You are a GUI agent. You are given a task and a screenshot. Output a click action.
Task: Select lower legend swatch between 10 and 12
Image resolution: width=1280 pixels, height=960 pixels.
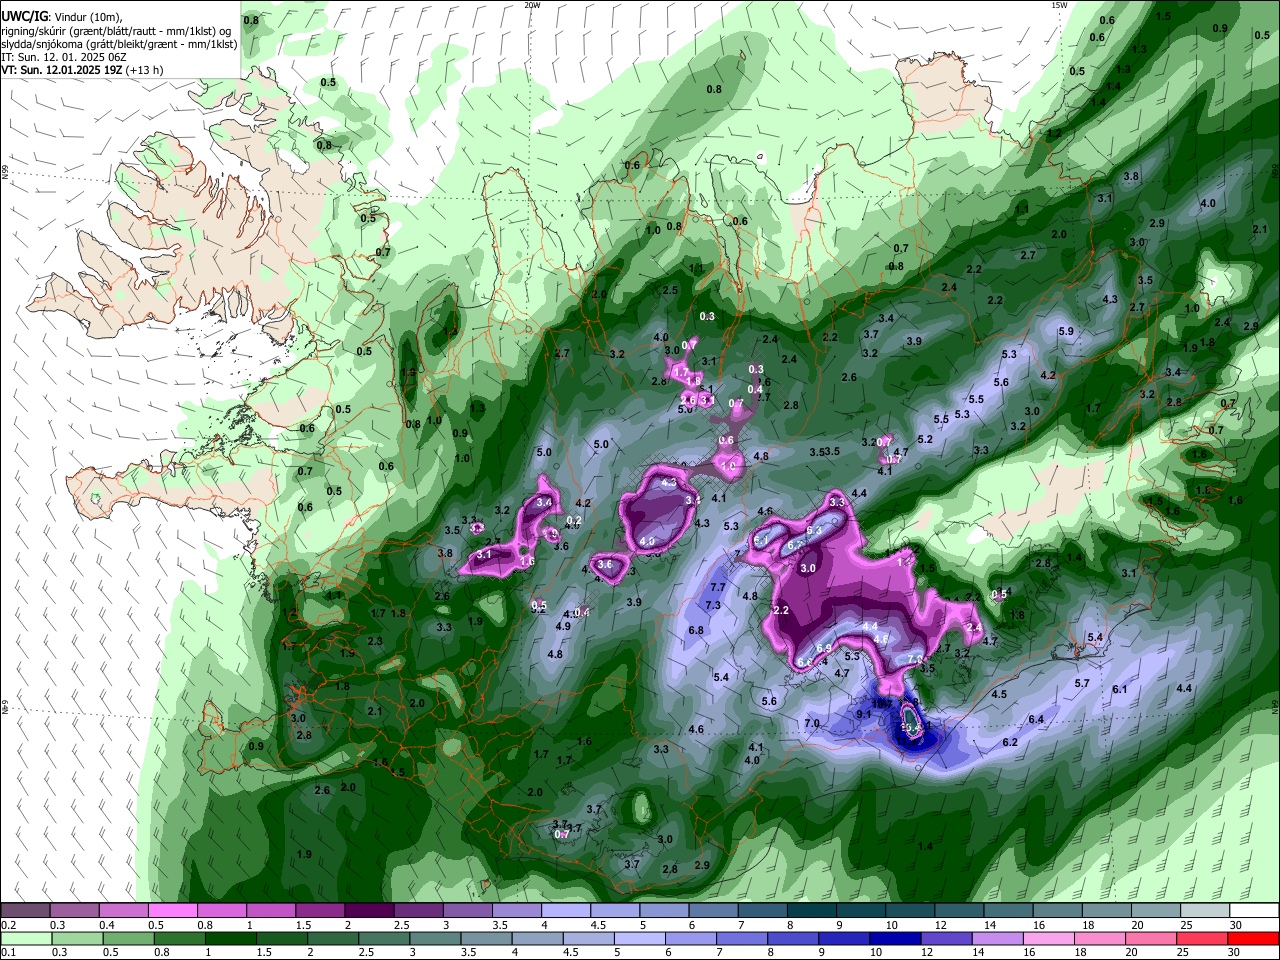pos(896,938)
